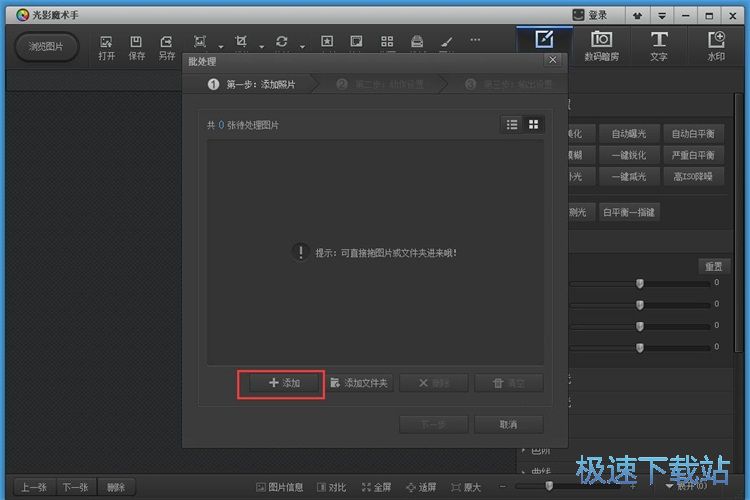This screenshot has width=750, height=500.
Task: Click the 浏览图片 button
Action: 46,47
